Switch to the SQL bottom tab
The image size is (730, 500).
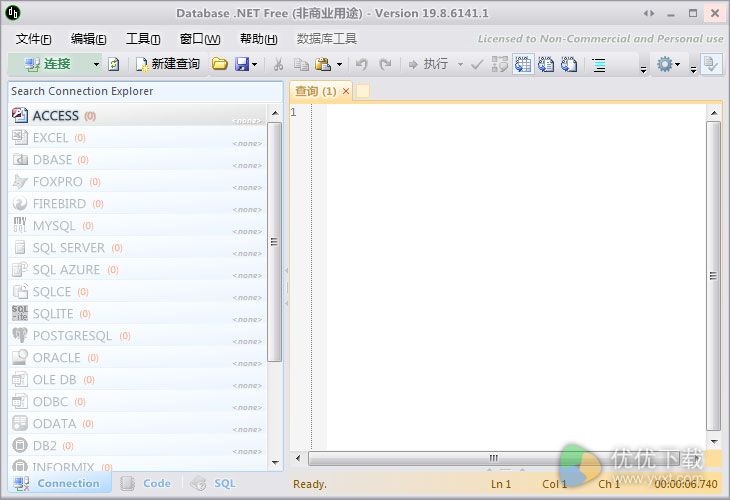pos(213,484)
